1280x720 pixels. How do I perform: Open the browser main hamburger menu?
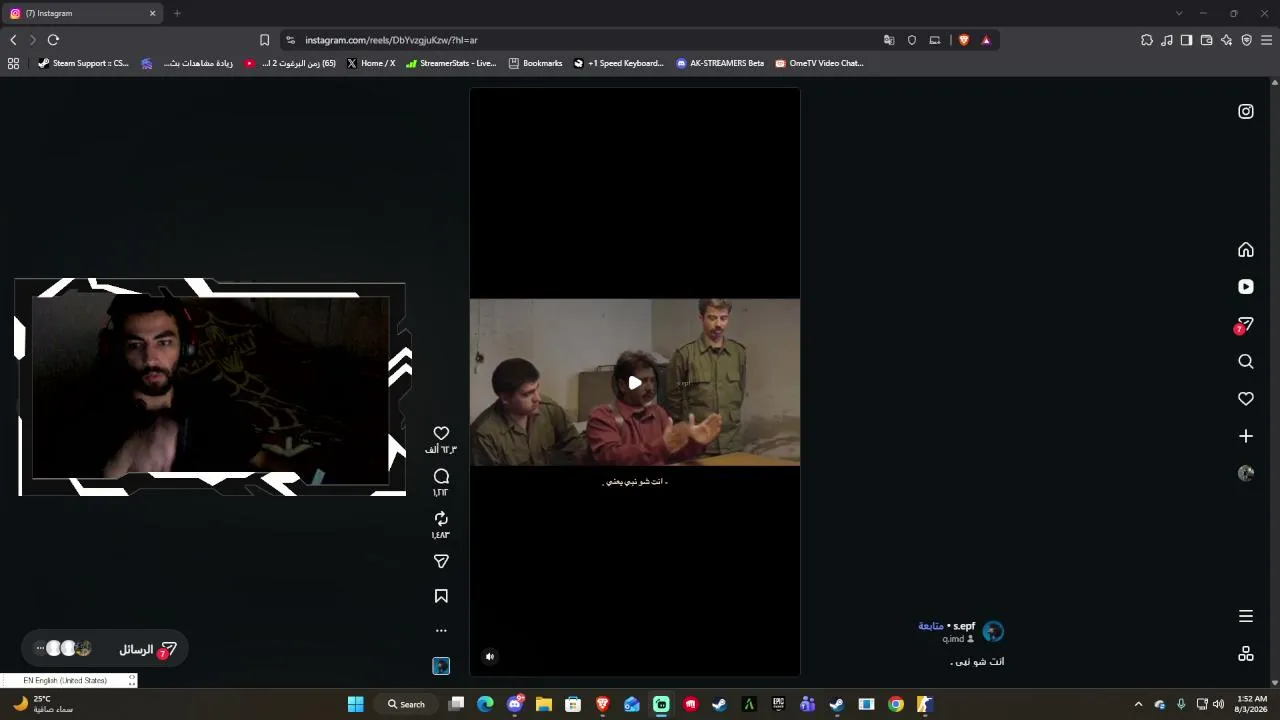click(1267, 40)
